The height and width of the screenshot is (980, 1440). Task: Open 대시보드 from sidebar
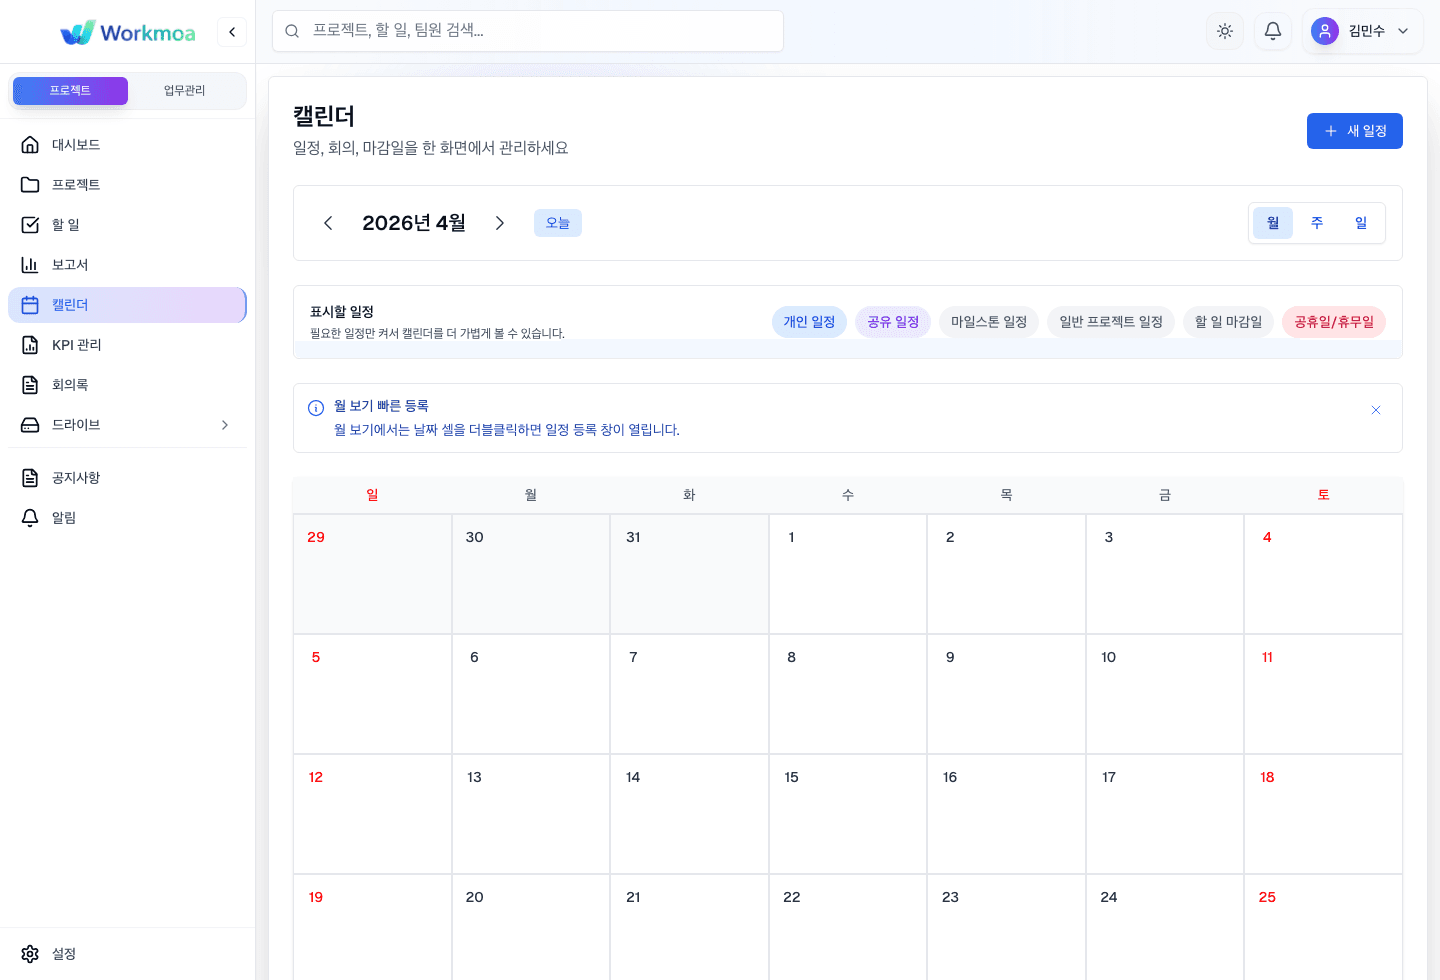point(127,145)
